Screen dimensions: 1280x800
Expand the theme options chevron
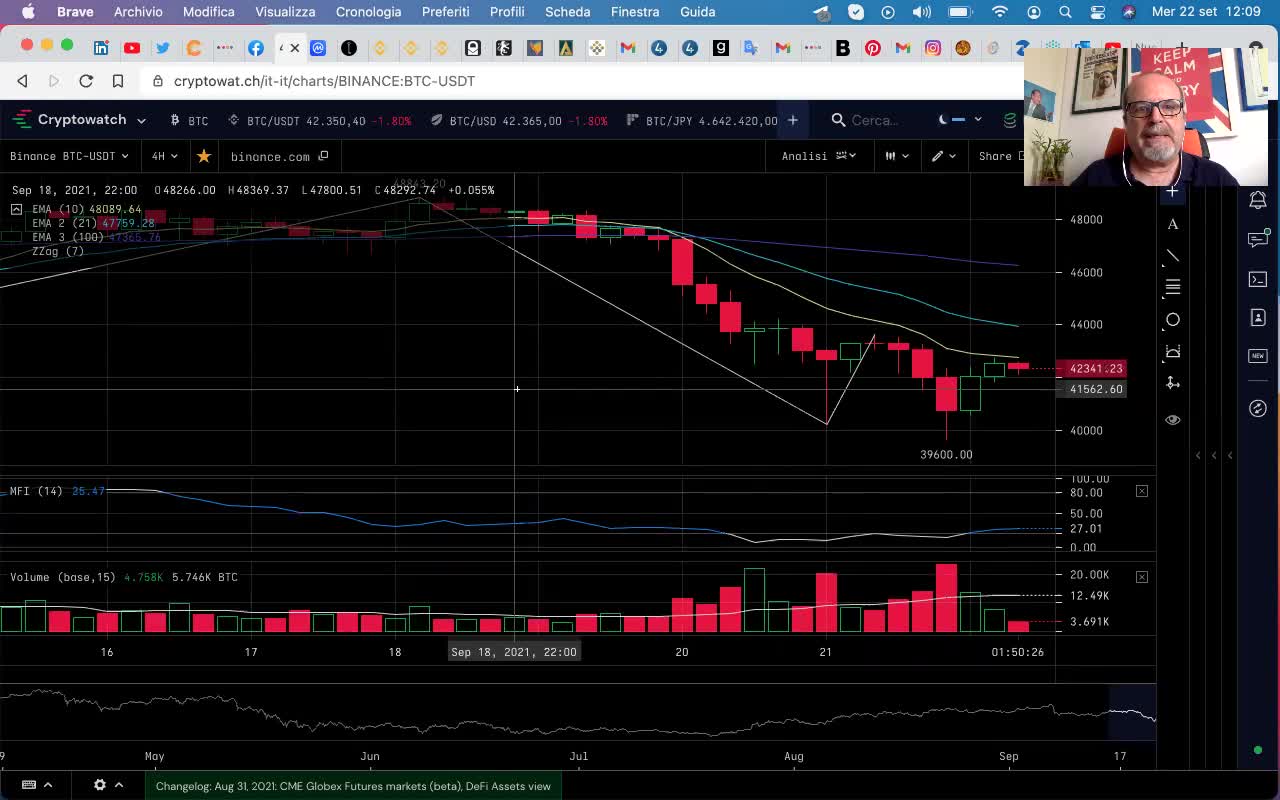tap(978, 120)
